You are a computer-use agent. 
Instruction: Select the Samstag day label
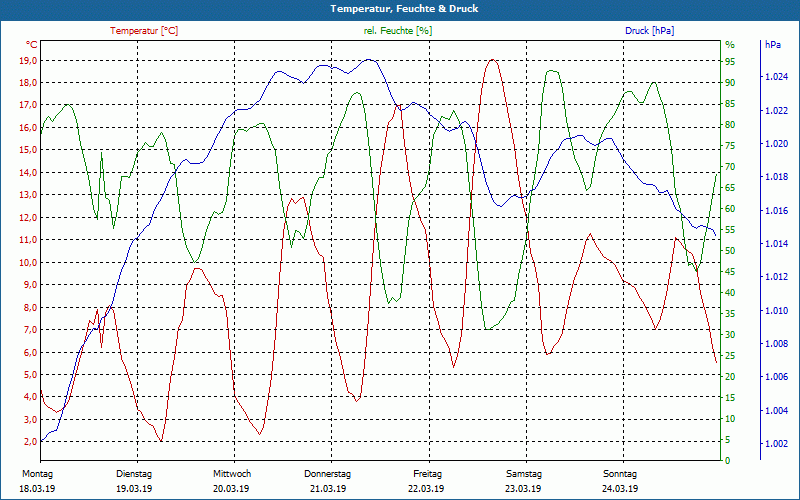point(524,474)
